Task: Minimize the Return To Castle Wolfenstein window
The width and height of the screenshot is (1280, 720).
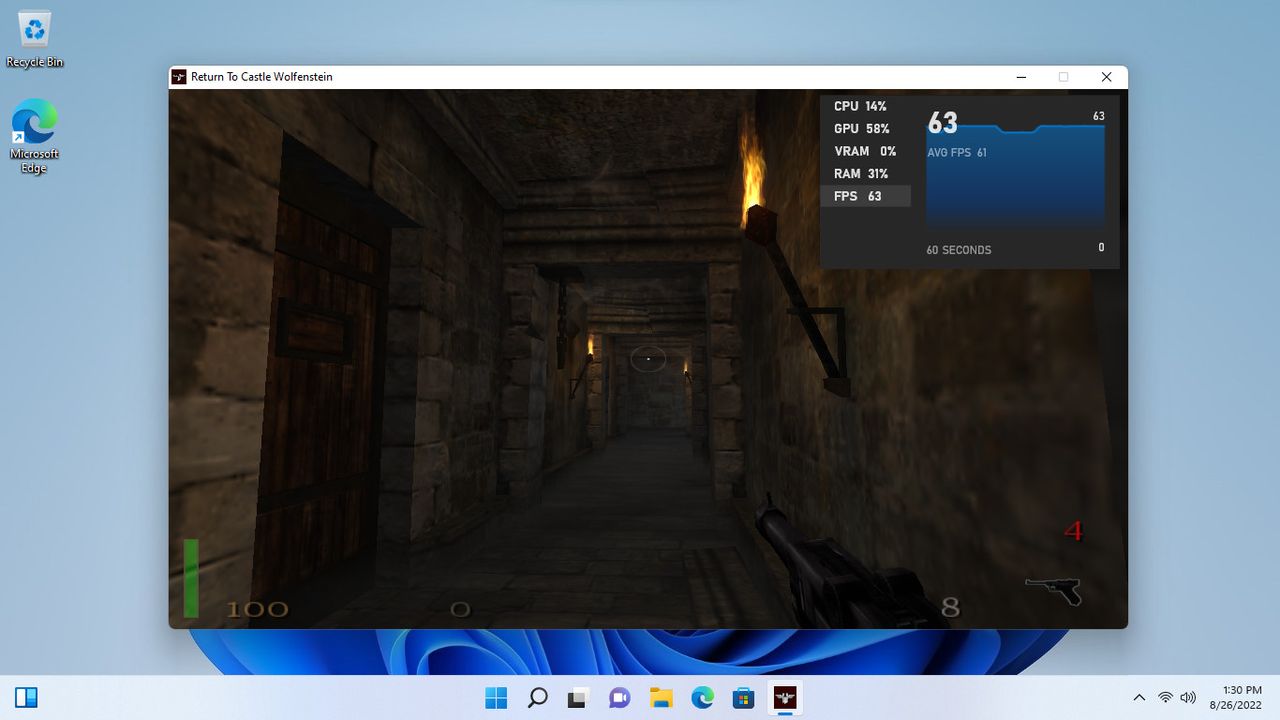Action: click(x=1021, y=77)
